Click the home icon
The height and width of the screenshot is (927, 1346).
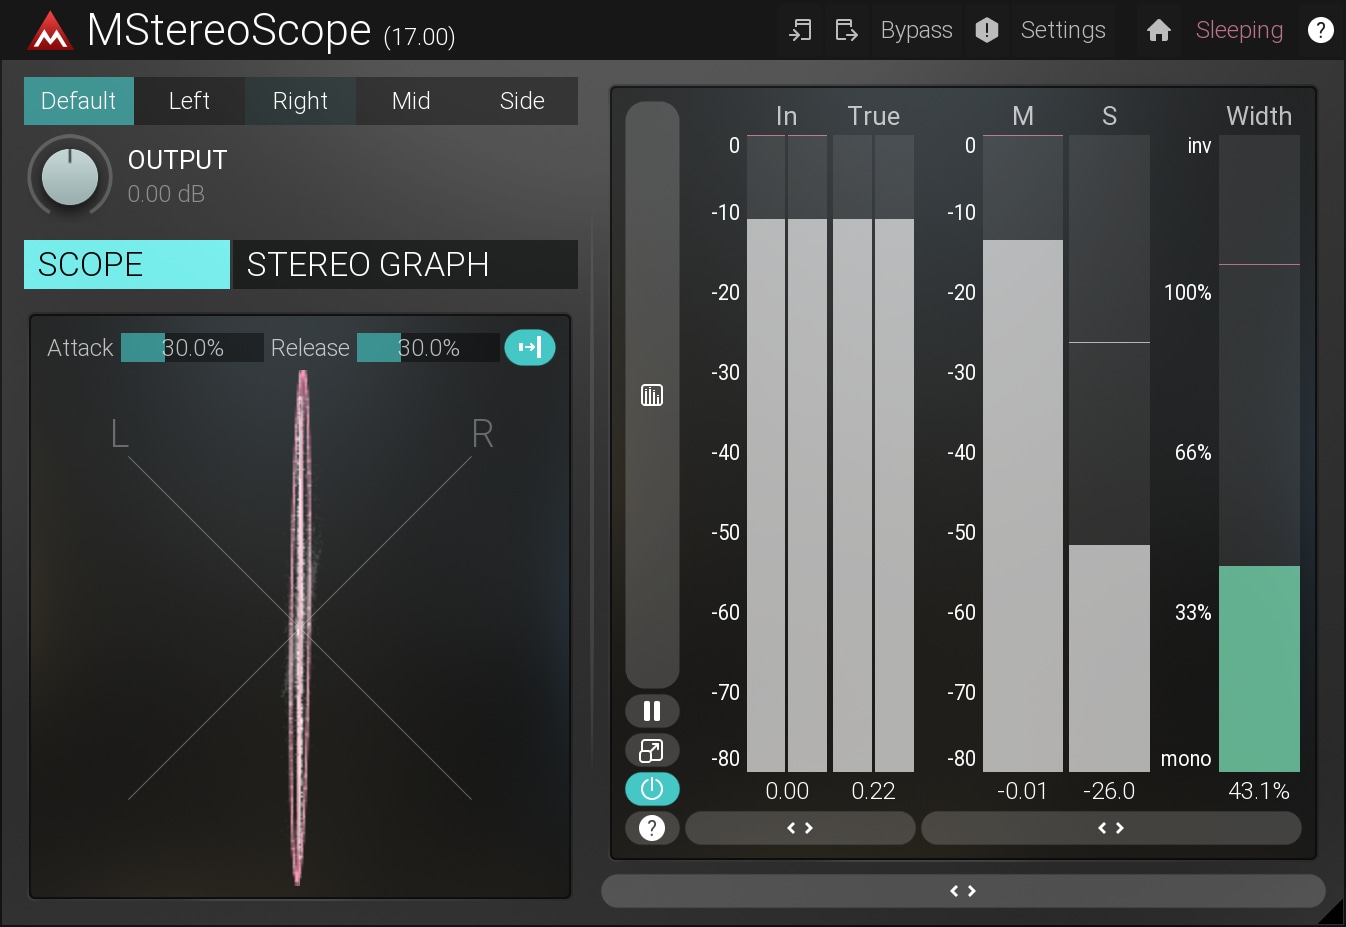(1158, 30)
